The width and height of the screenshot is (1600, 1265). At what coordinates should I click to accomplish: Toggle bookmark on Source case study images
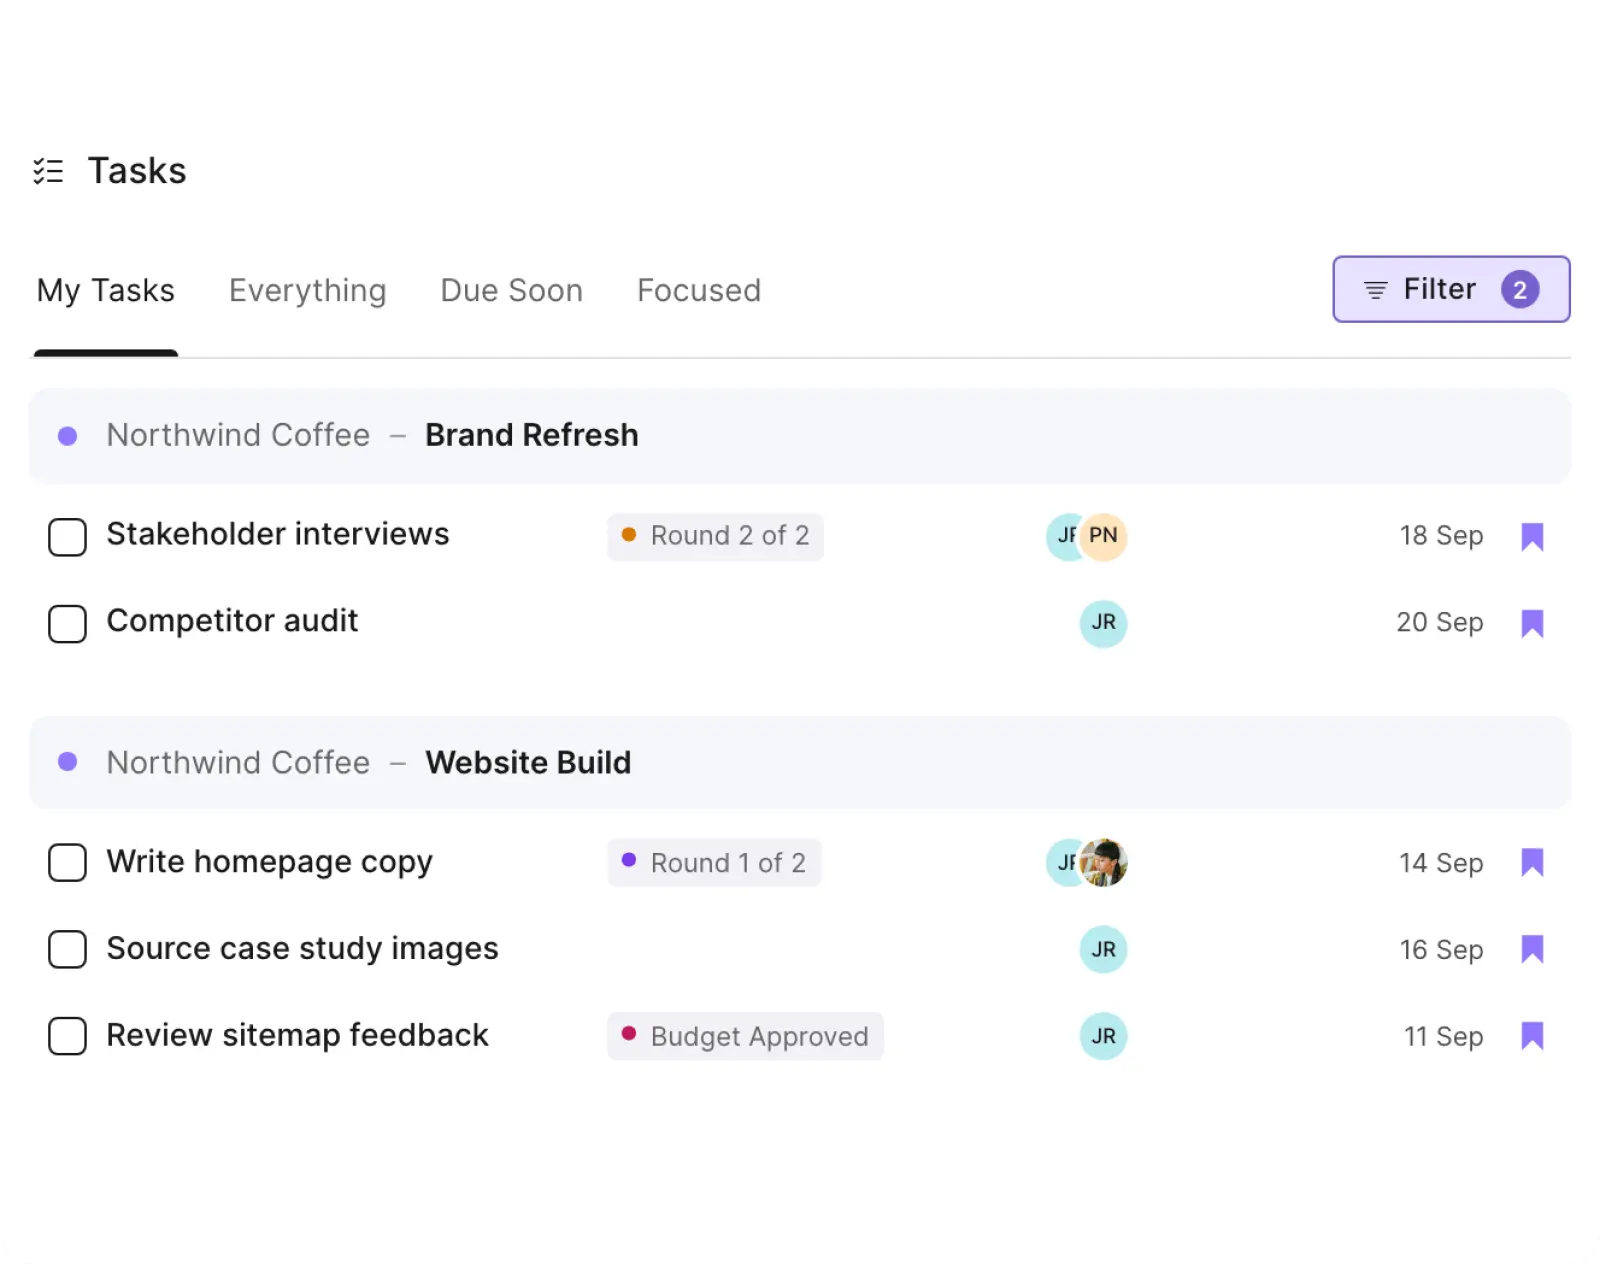pos(1531,949)
